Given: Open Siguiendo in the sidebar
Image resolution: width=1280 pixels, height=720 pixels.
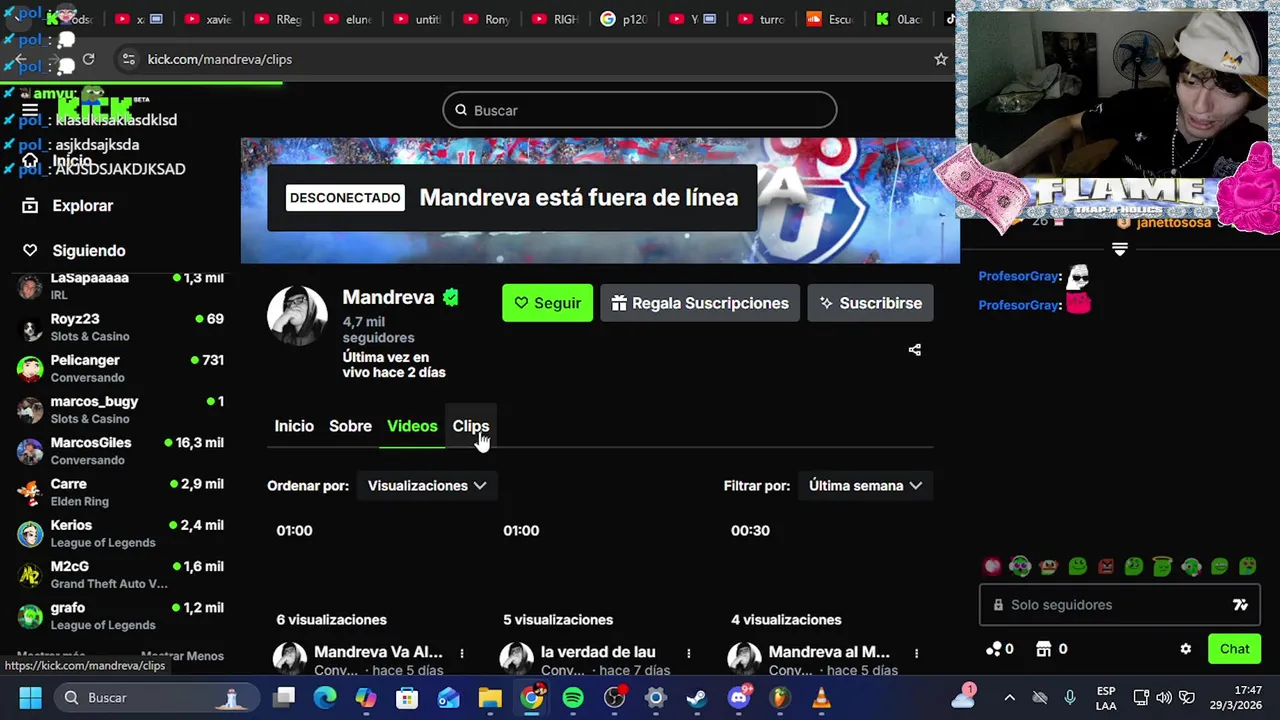Looking at the screenshot, I should pos(88,251).
